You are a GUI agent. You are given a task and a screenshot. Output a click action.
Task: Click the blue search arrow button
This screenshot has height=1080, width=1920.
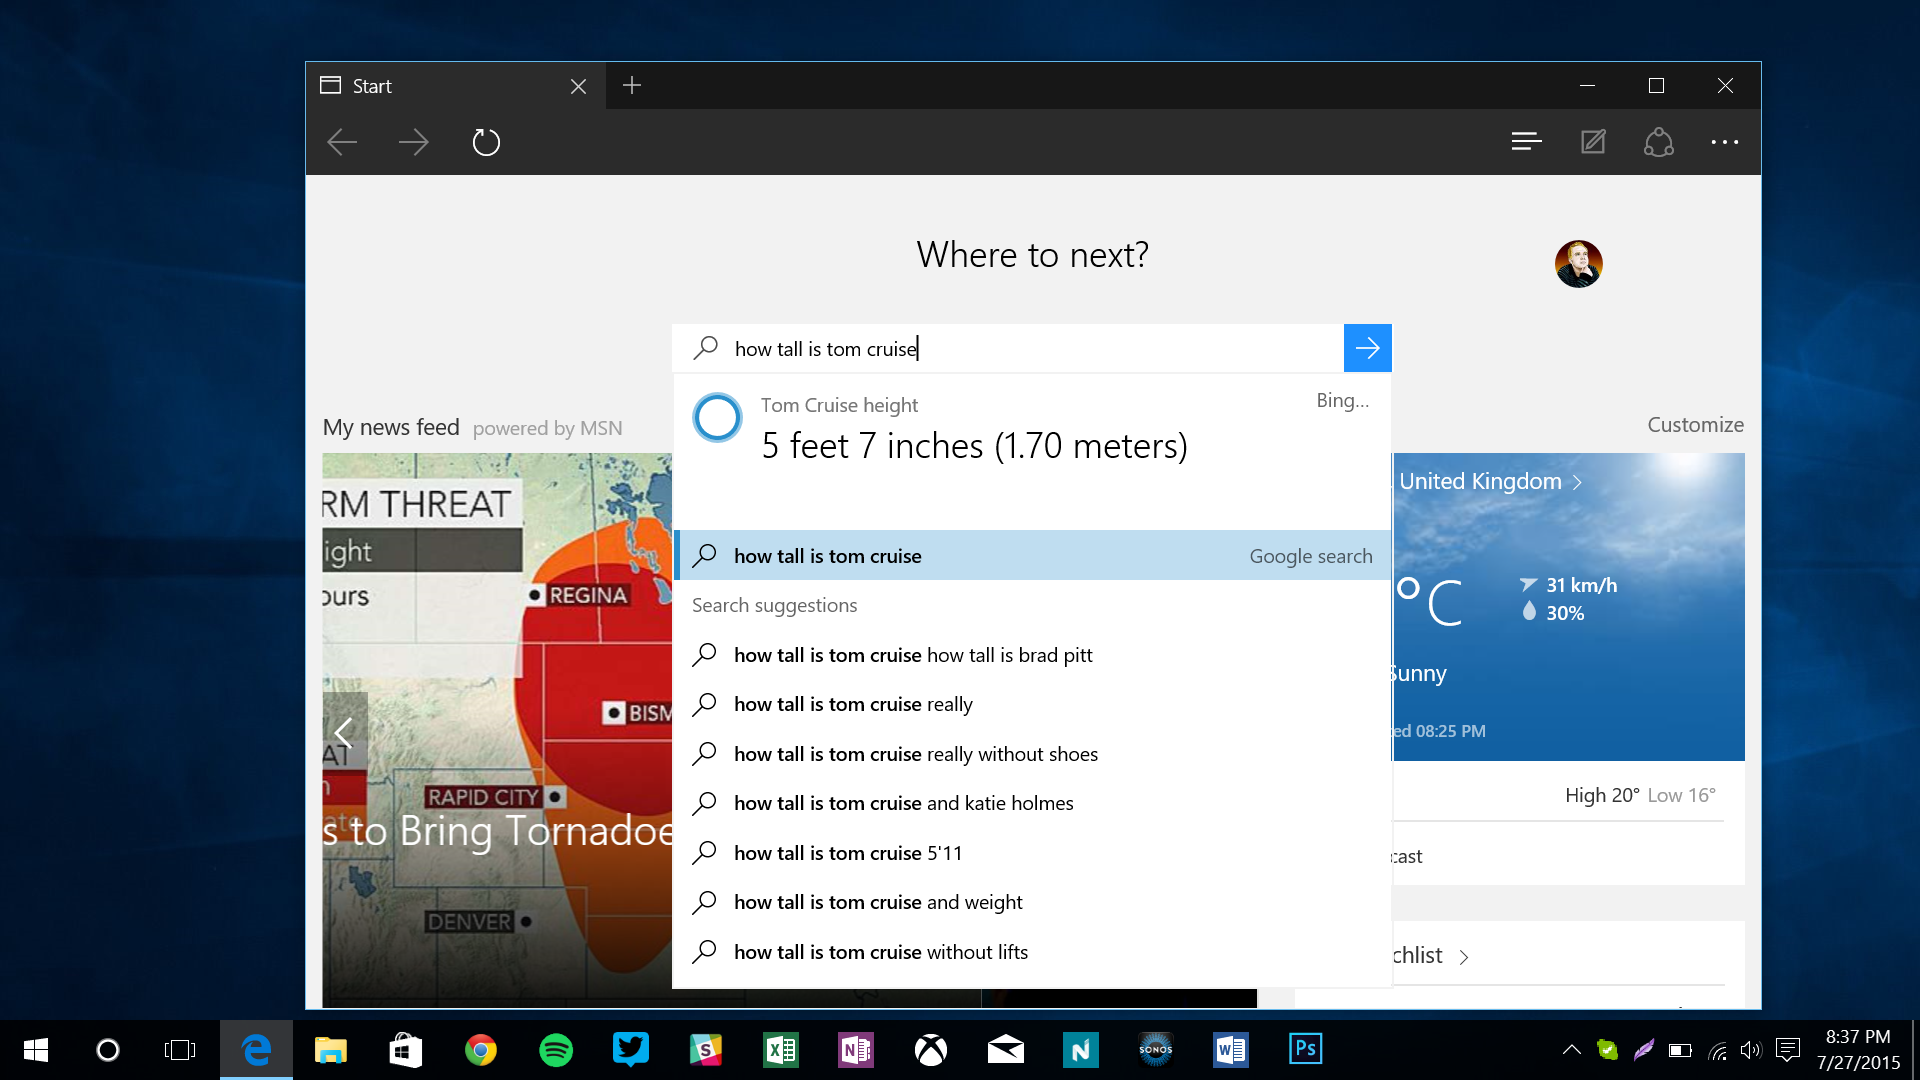1367,348
